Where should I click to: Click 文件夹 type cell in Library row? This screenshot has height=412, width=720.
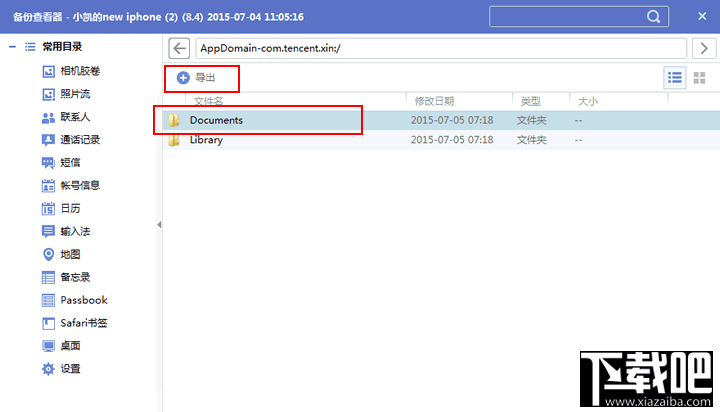point(532,140)
